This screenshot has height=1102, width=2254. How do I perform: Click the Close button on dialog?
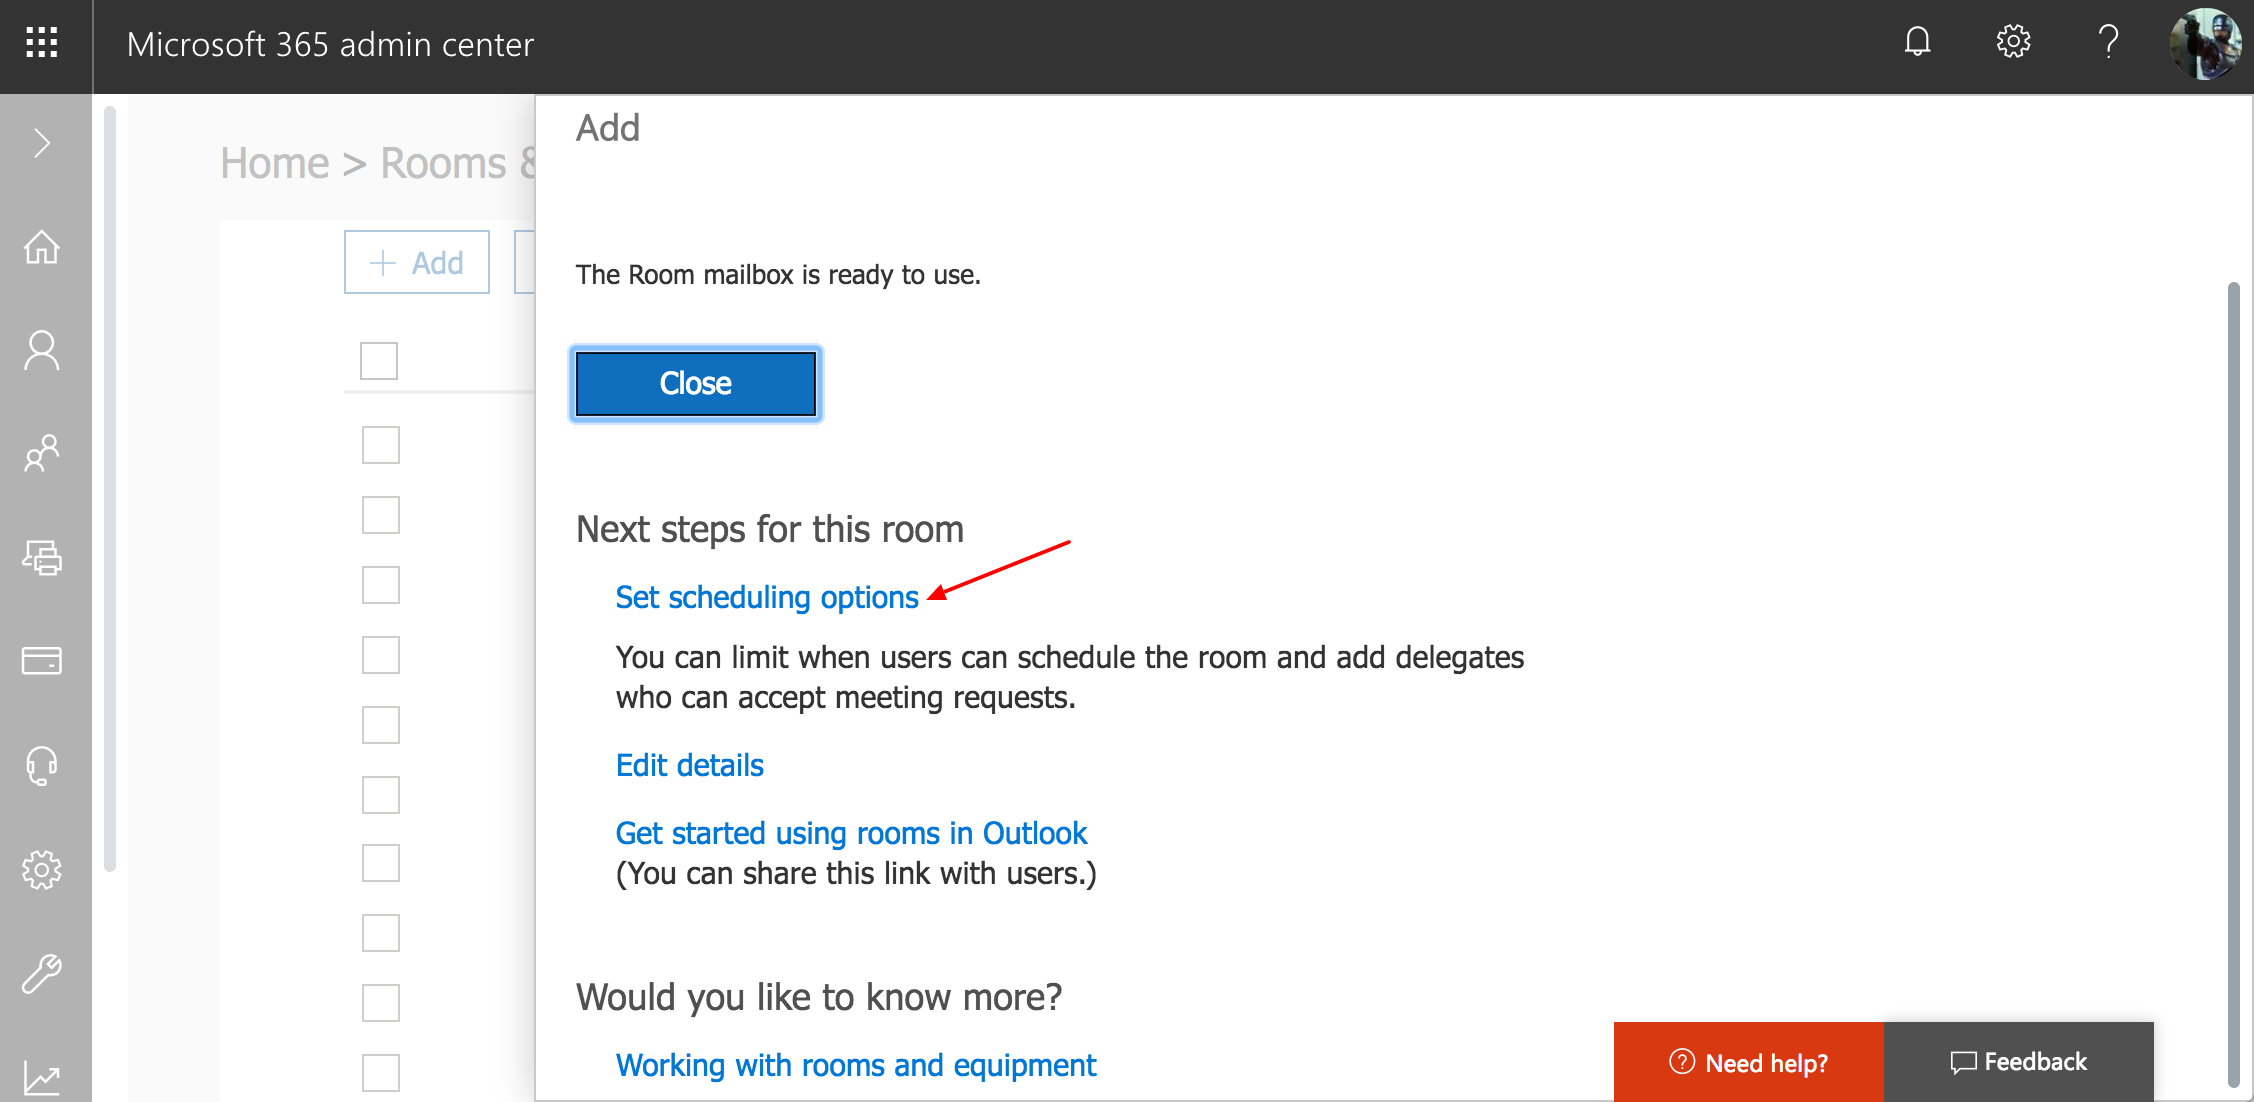tap(697, 382)
